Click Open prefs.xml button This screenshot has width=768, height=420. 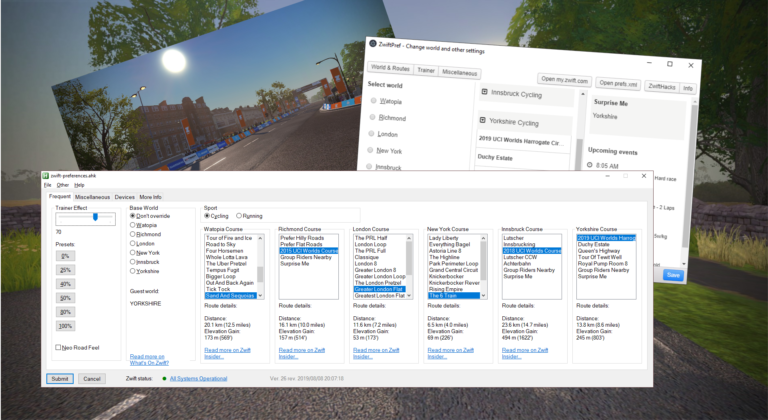(x=618, y=83)
